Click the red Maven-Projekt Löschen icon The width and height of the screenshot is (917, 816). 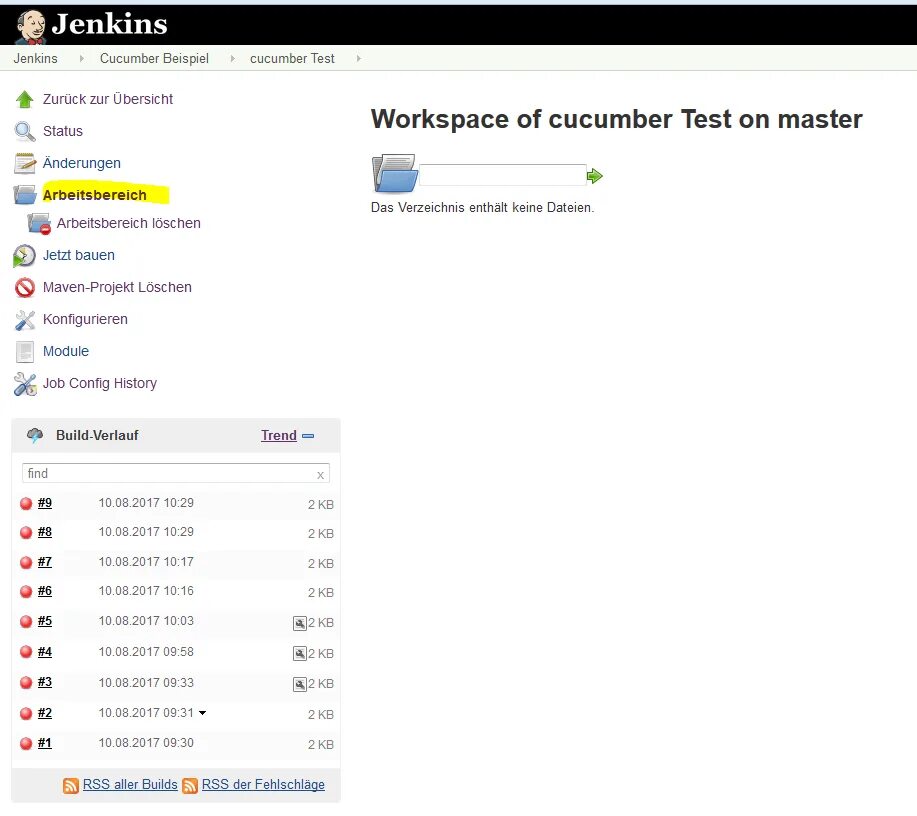pyautogui.click(x=25, y=287)
